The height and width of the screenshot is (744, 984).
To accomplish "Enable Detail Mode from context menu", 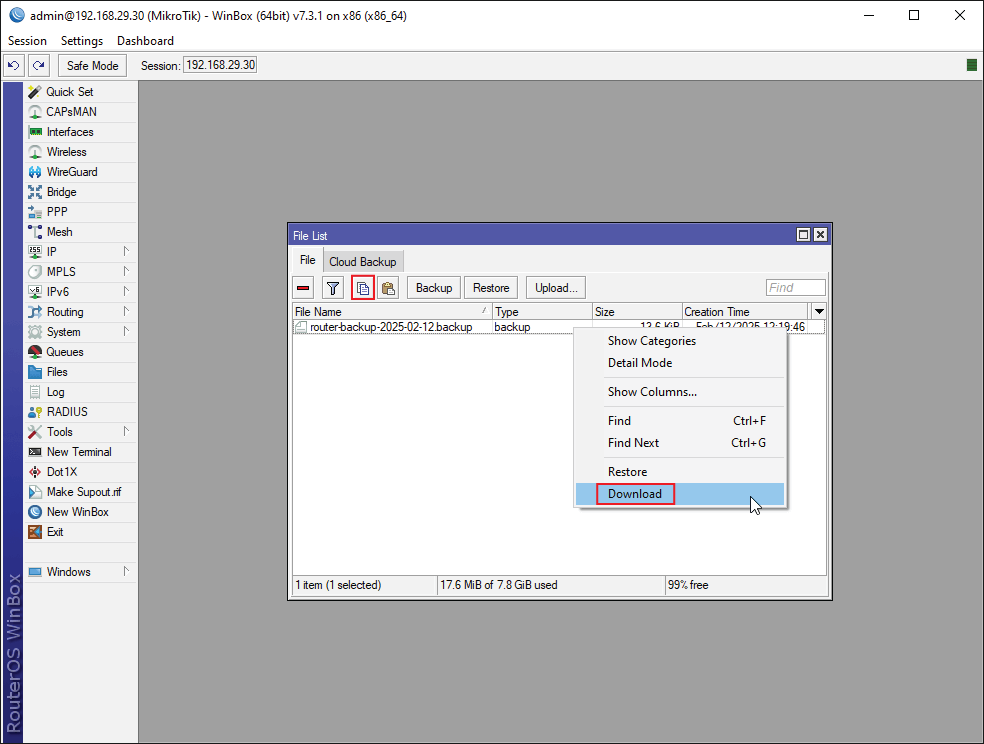I will pyautogui.click(x=639, y=362).
